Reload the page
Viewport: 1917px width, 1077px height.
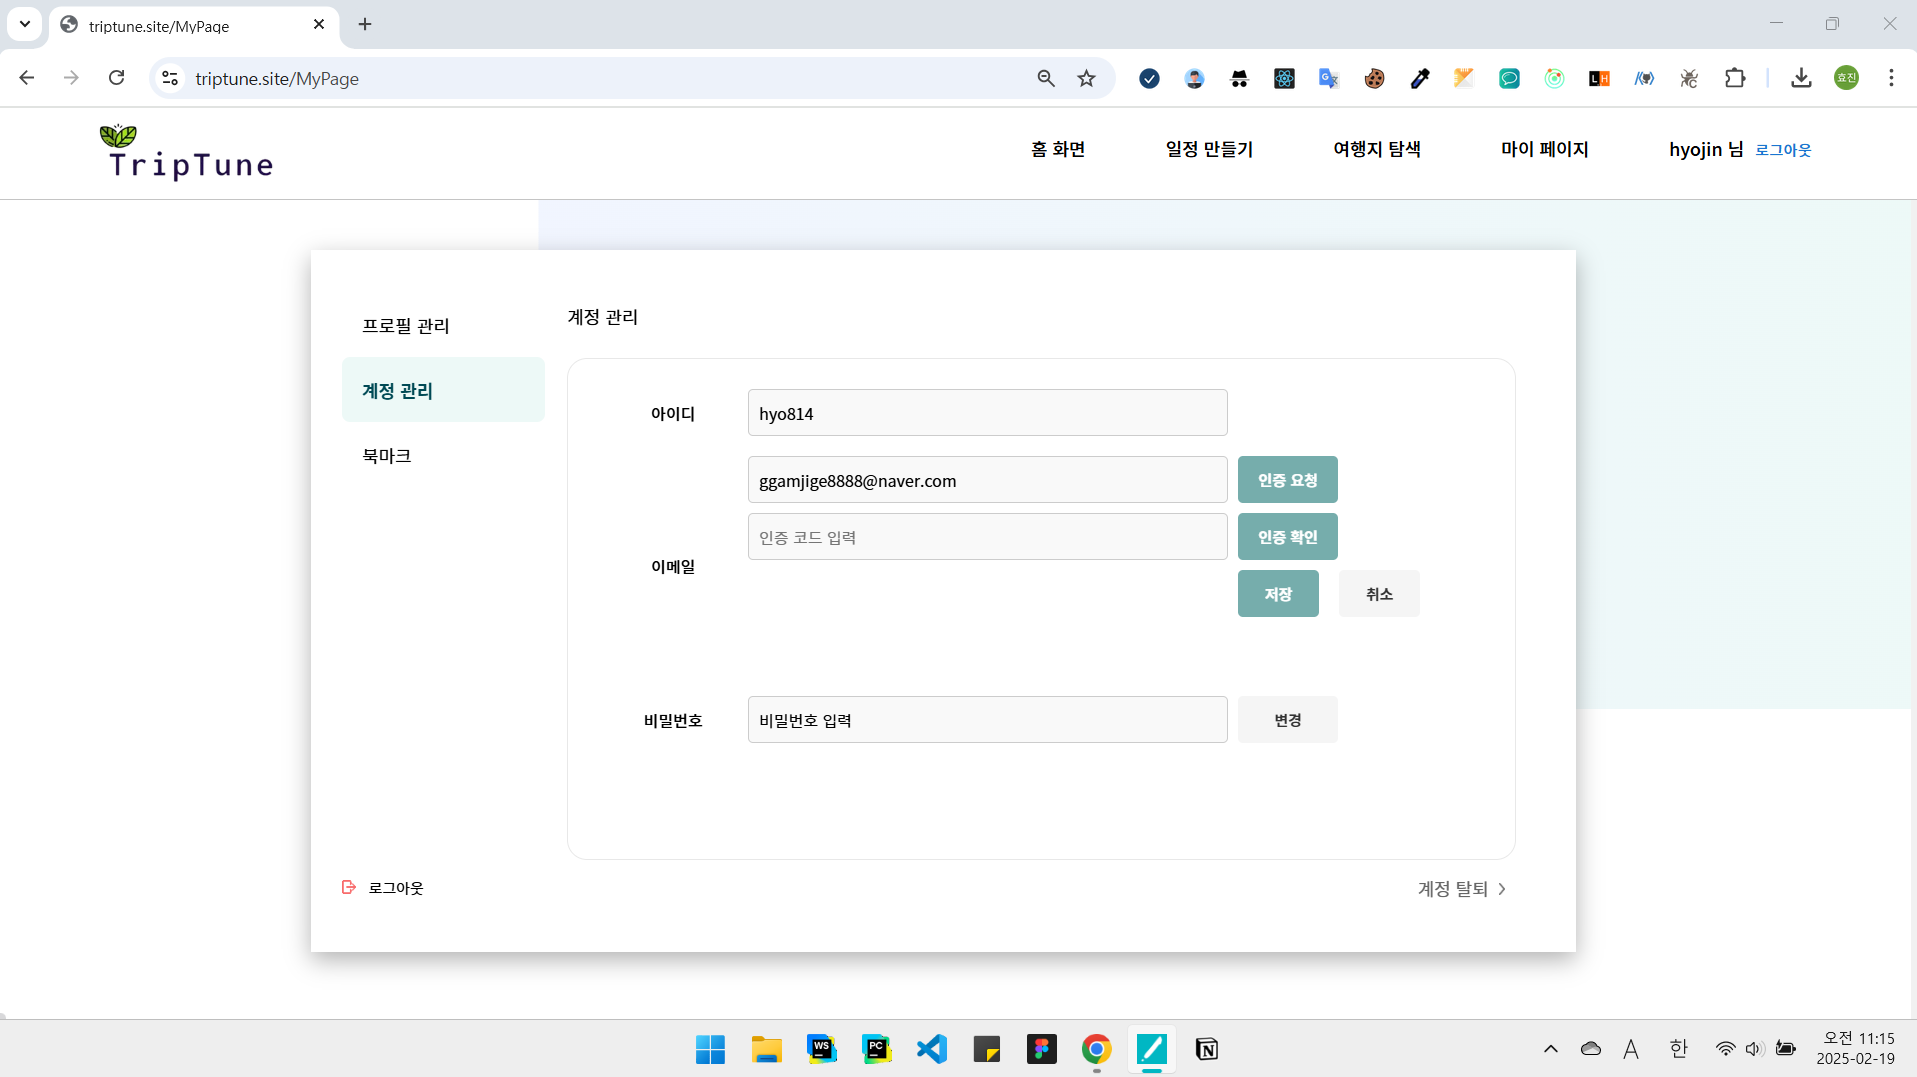(117, 78)
